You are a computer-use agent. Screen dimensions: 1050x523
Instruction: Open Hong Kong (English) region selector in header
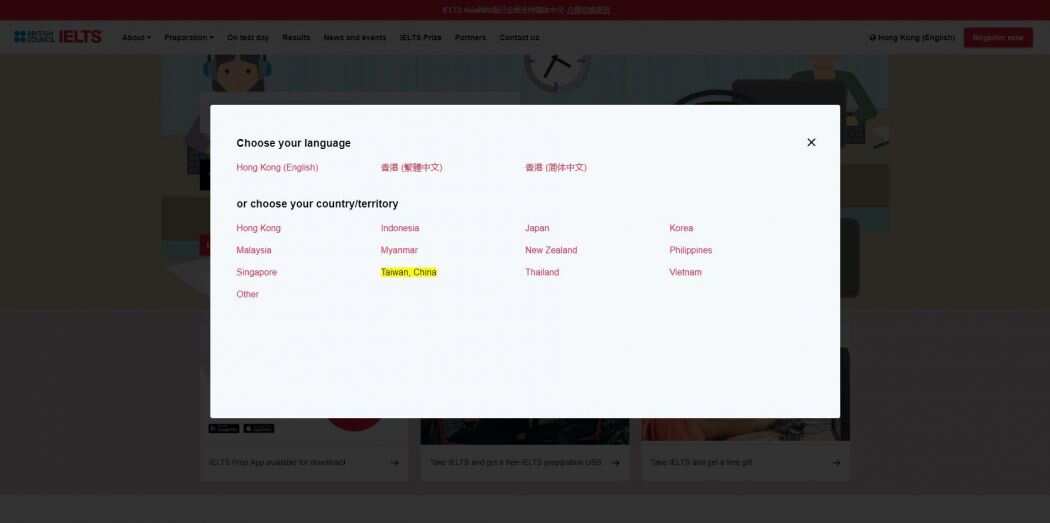912,38
